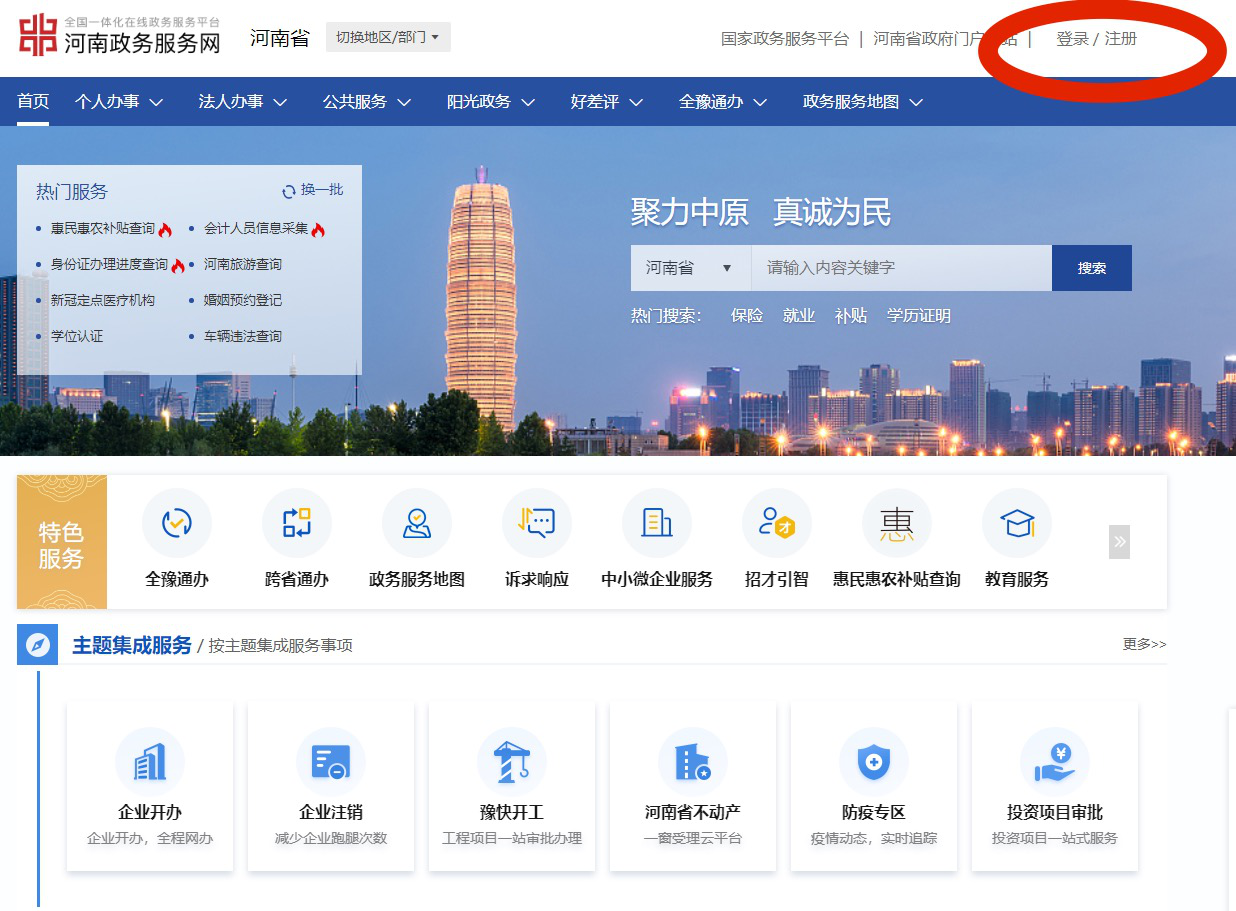Open the 跨省通办 service icon
The height and width of the screenshot is (911, 1236).
tap(297, 523)
